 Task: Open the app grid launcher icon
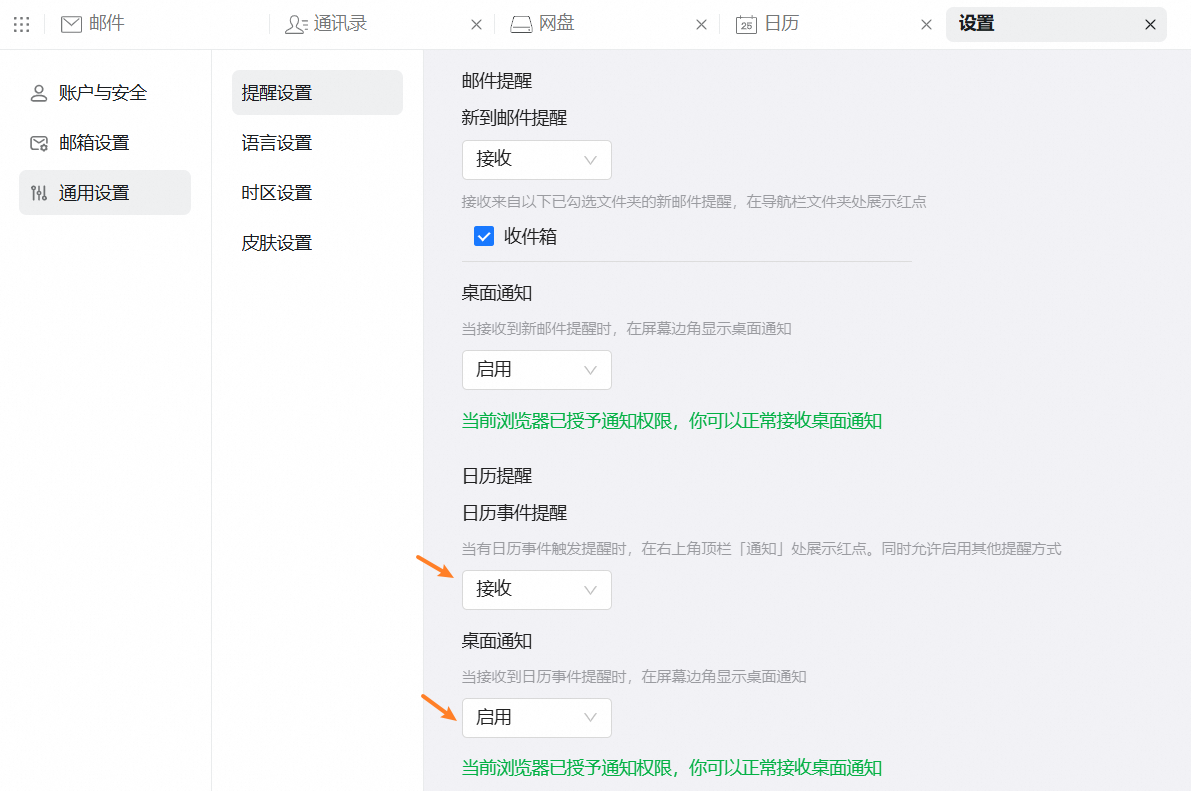point(21,24)
